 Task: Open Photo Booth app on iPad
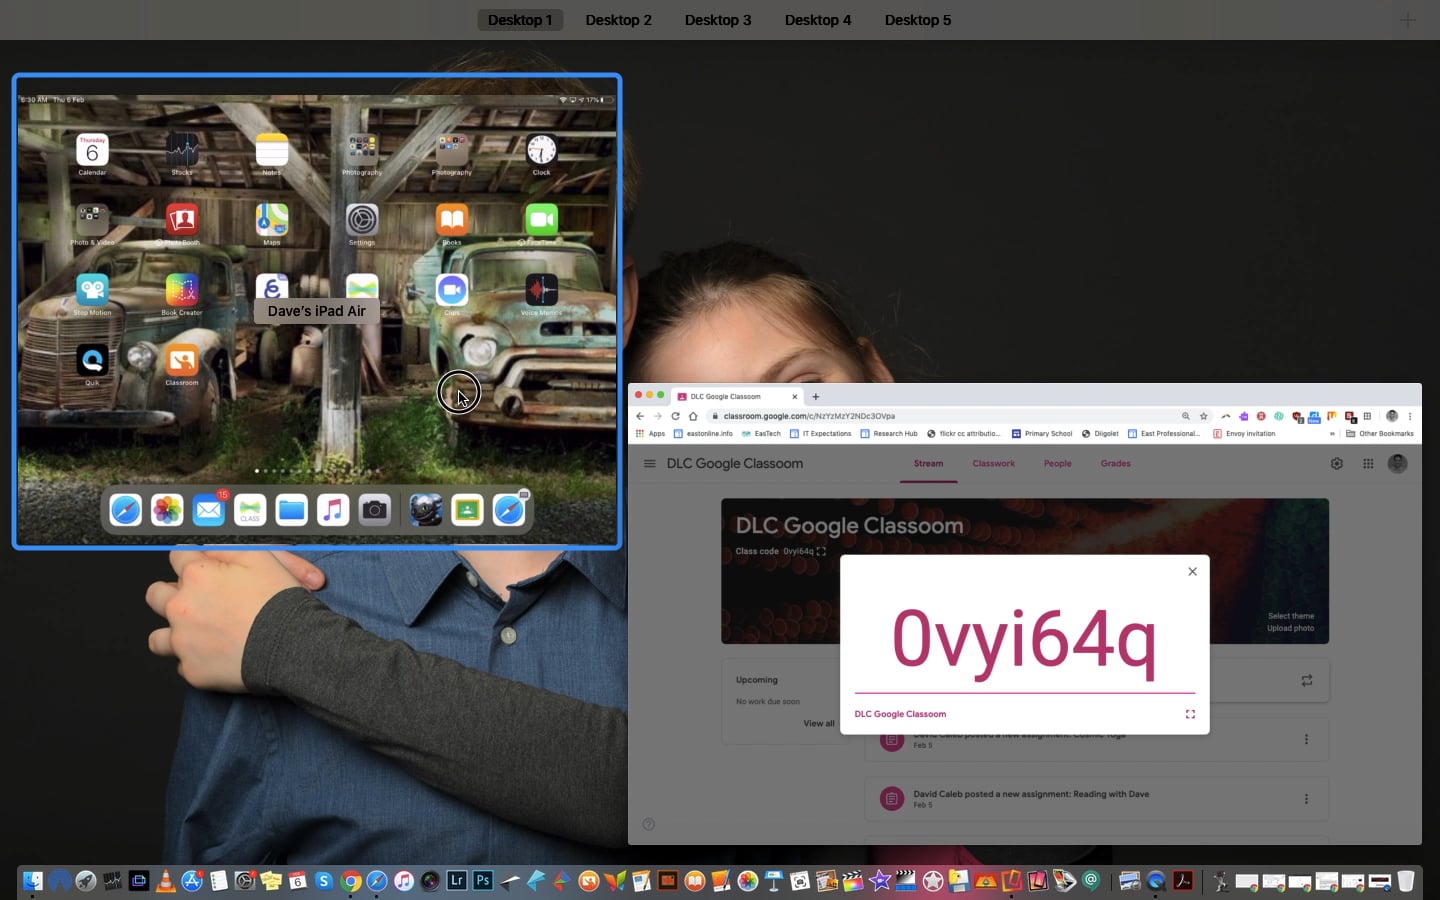182,220
